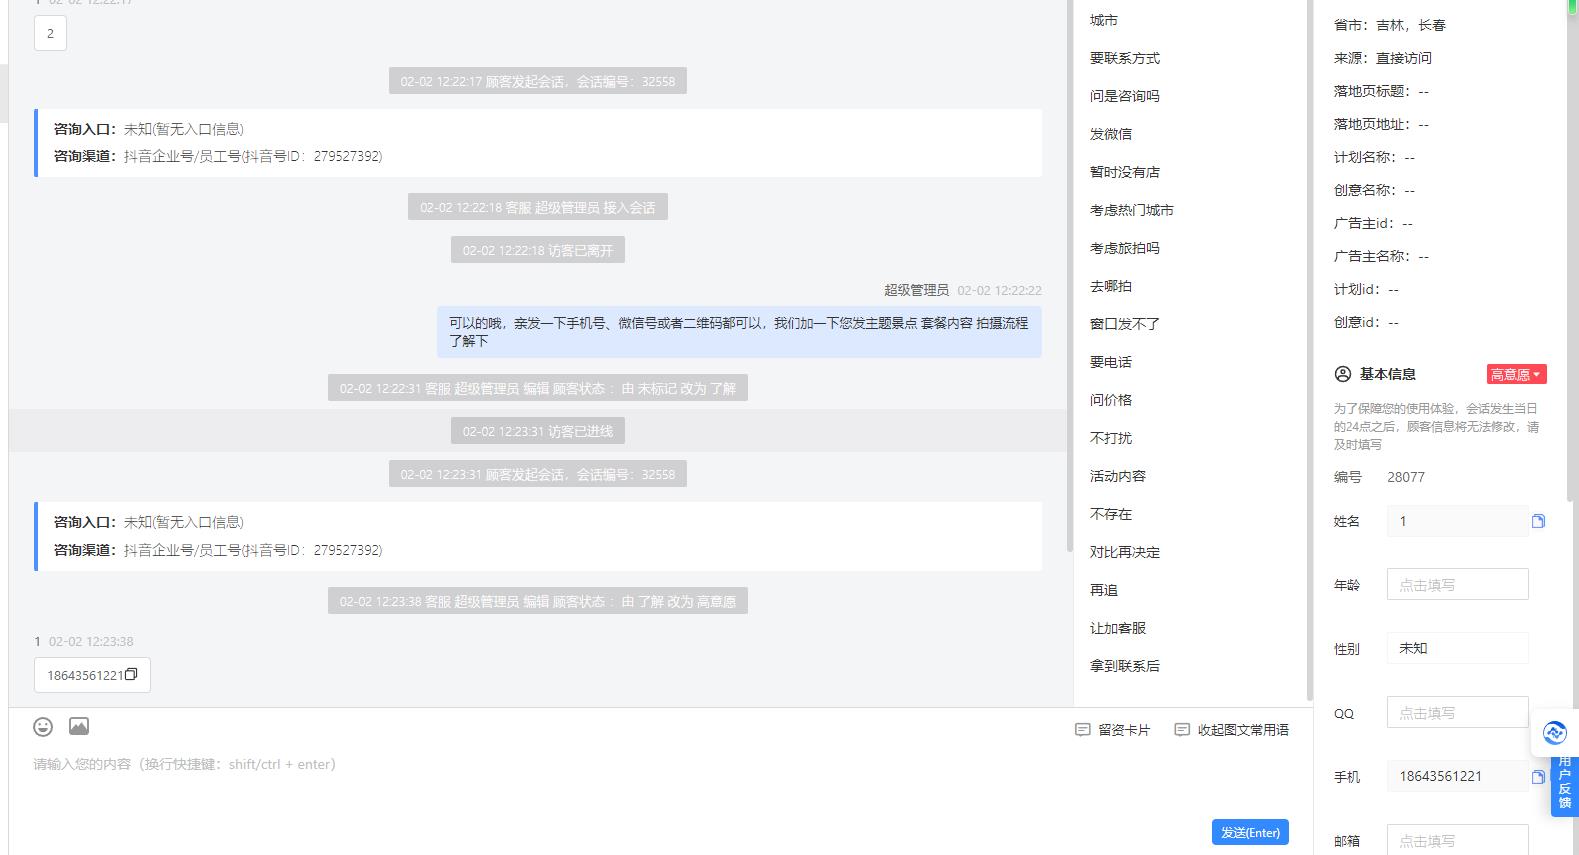This screenshot has height=855, width=1579.
Task: Click the chat area vertical scrollbar
Action: pos(1068,276)
